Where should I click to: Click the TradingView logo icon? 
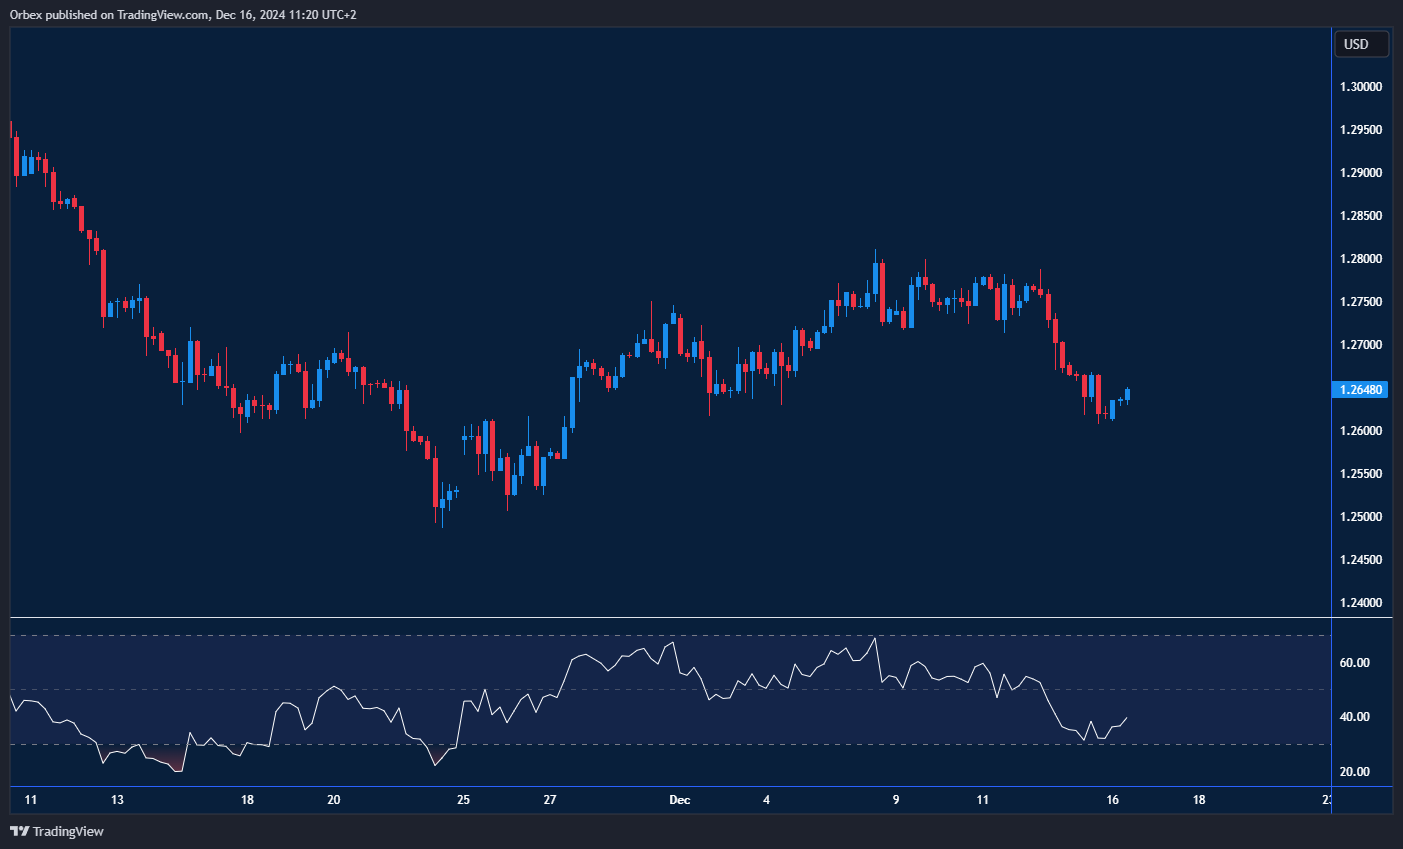(19, 831)
